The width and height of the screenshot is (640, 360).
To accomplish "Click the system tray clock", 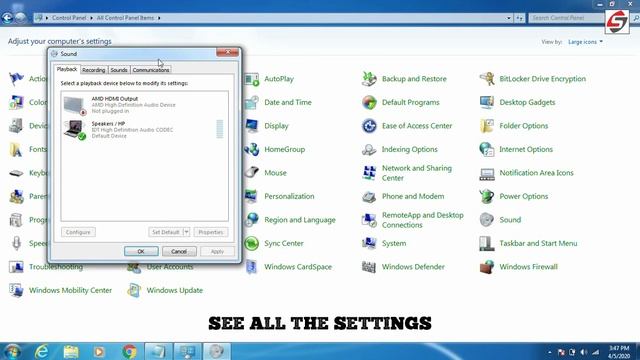I will click(x=619, y=352).
